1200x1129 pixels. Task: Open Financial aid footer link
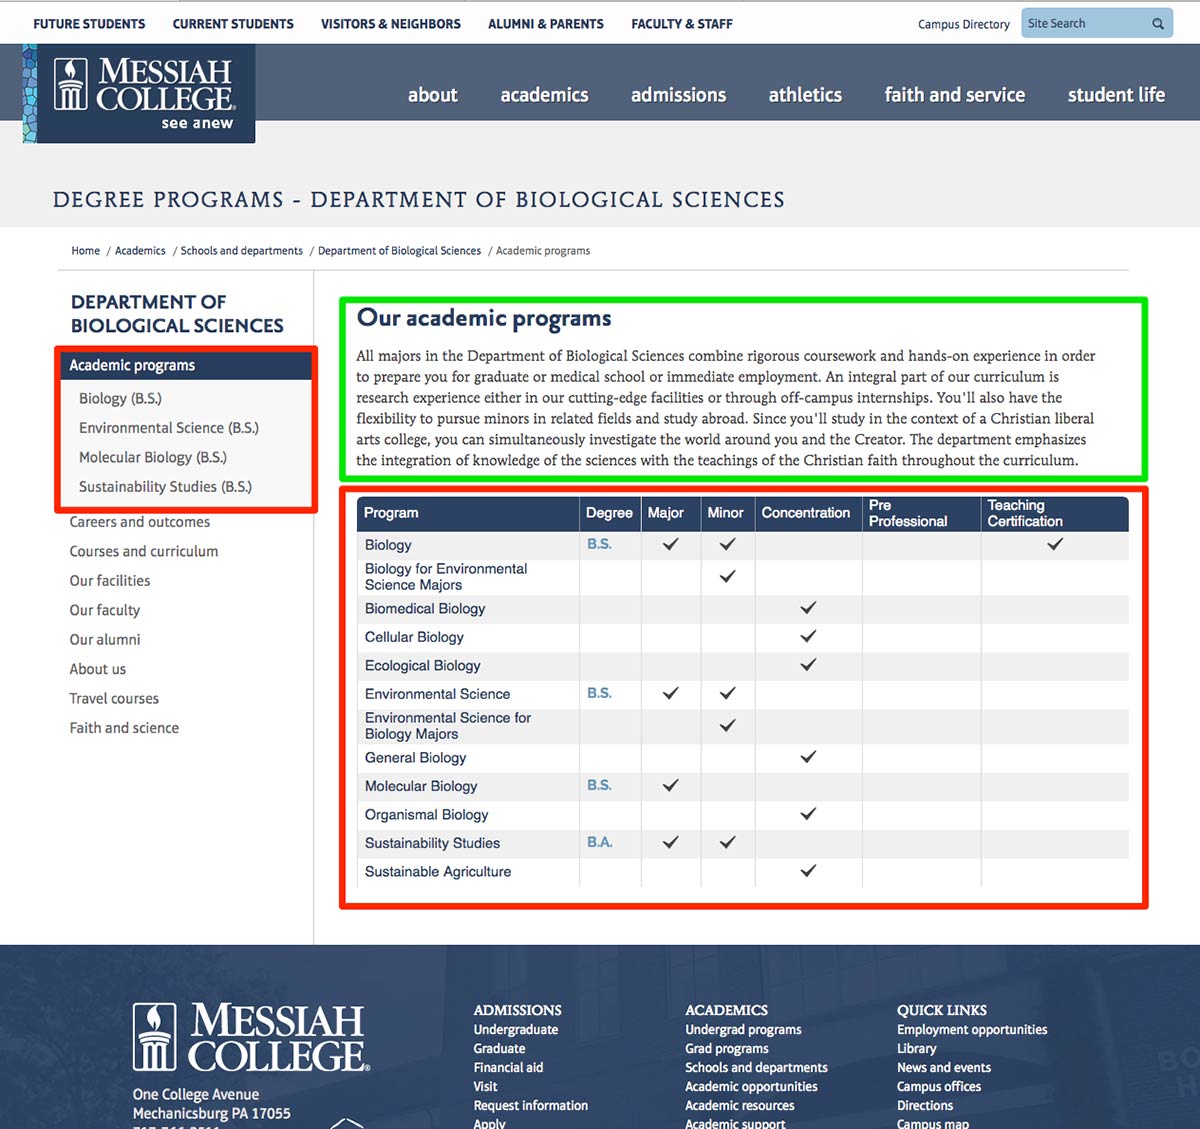point(508,1068)
